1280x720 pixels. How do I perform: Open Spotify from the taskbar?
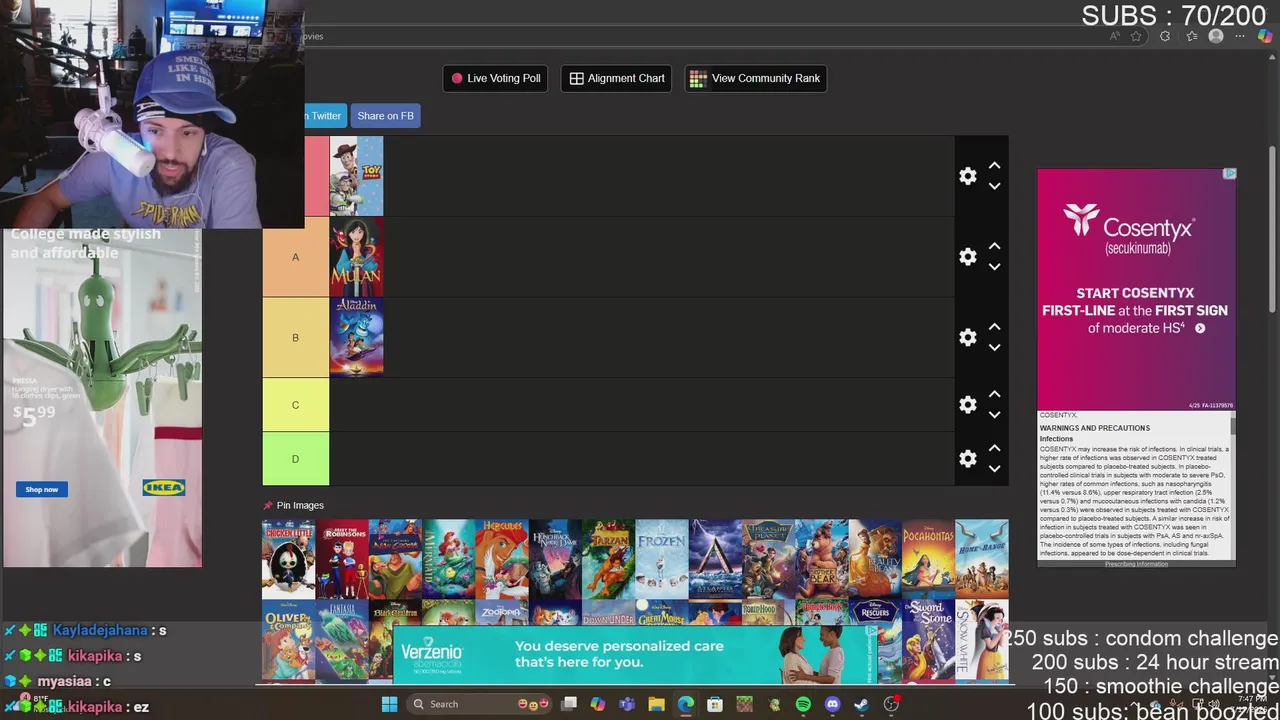(x=803, y=704)
